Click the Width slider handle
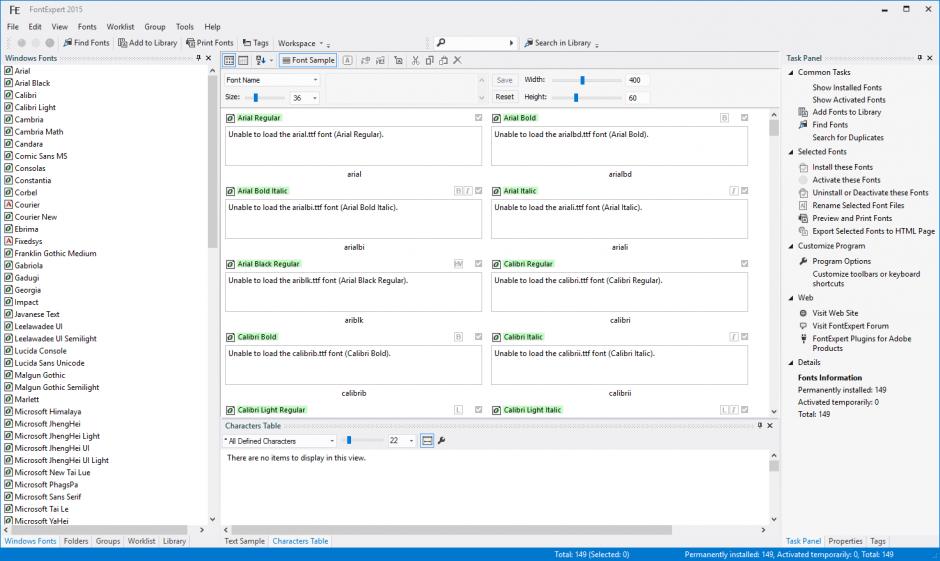940x561 pixels. [x=582, y=80]
